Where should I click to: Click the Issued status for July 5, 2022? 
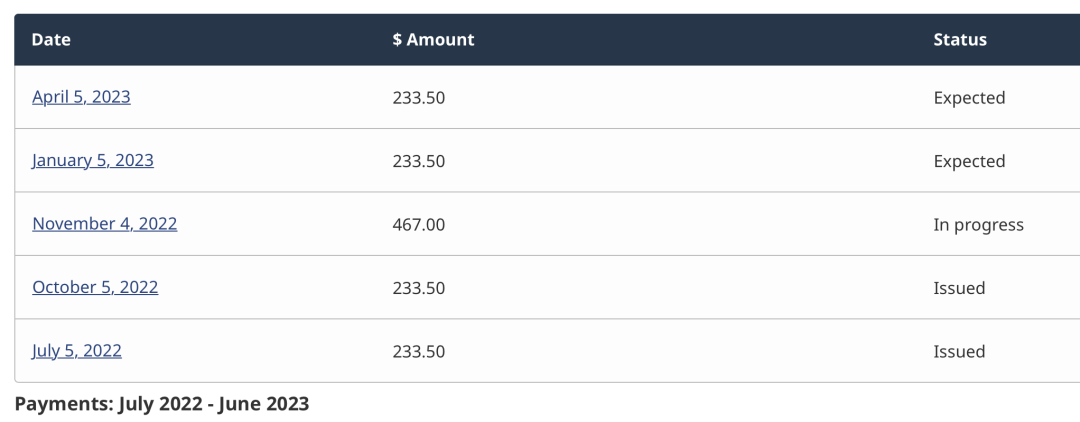click(959, 352)
